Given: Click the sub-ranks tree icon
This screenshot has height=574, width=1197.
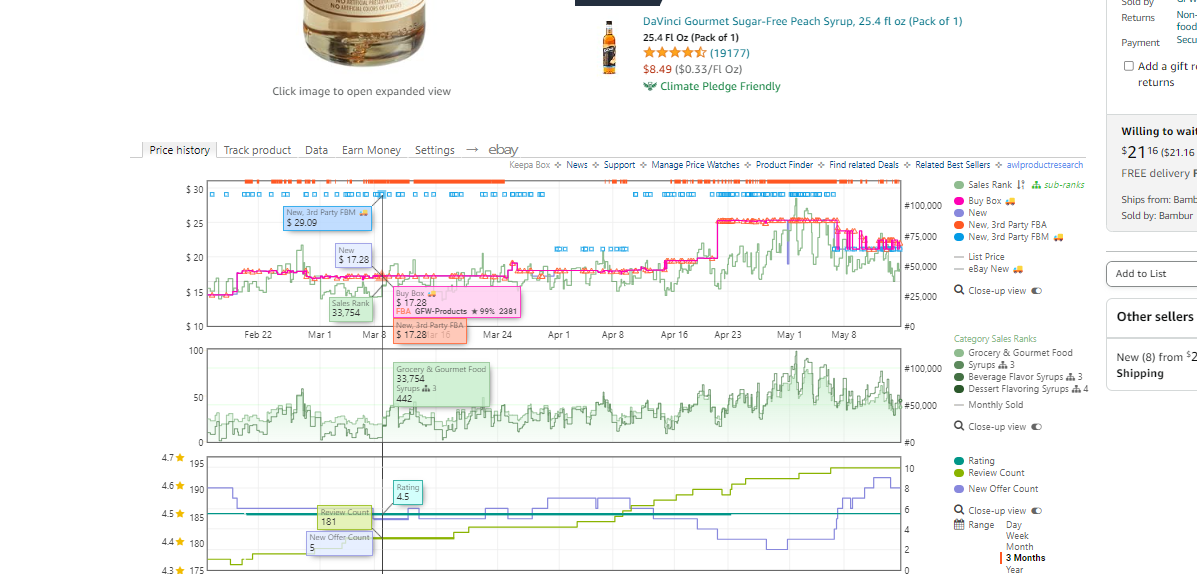Looking at the screenshot, I should click(x=1036, y=185).
